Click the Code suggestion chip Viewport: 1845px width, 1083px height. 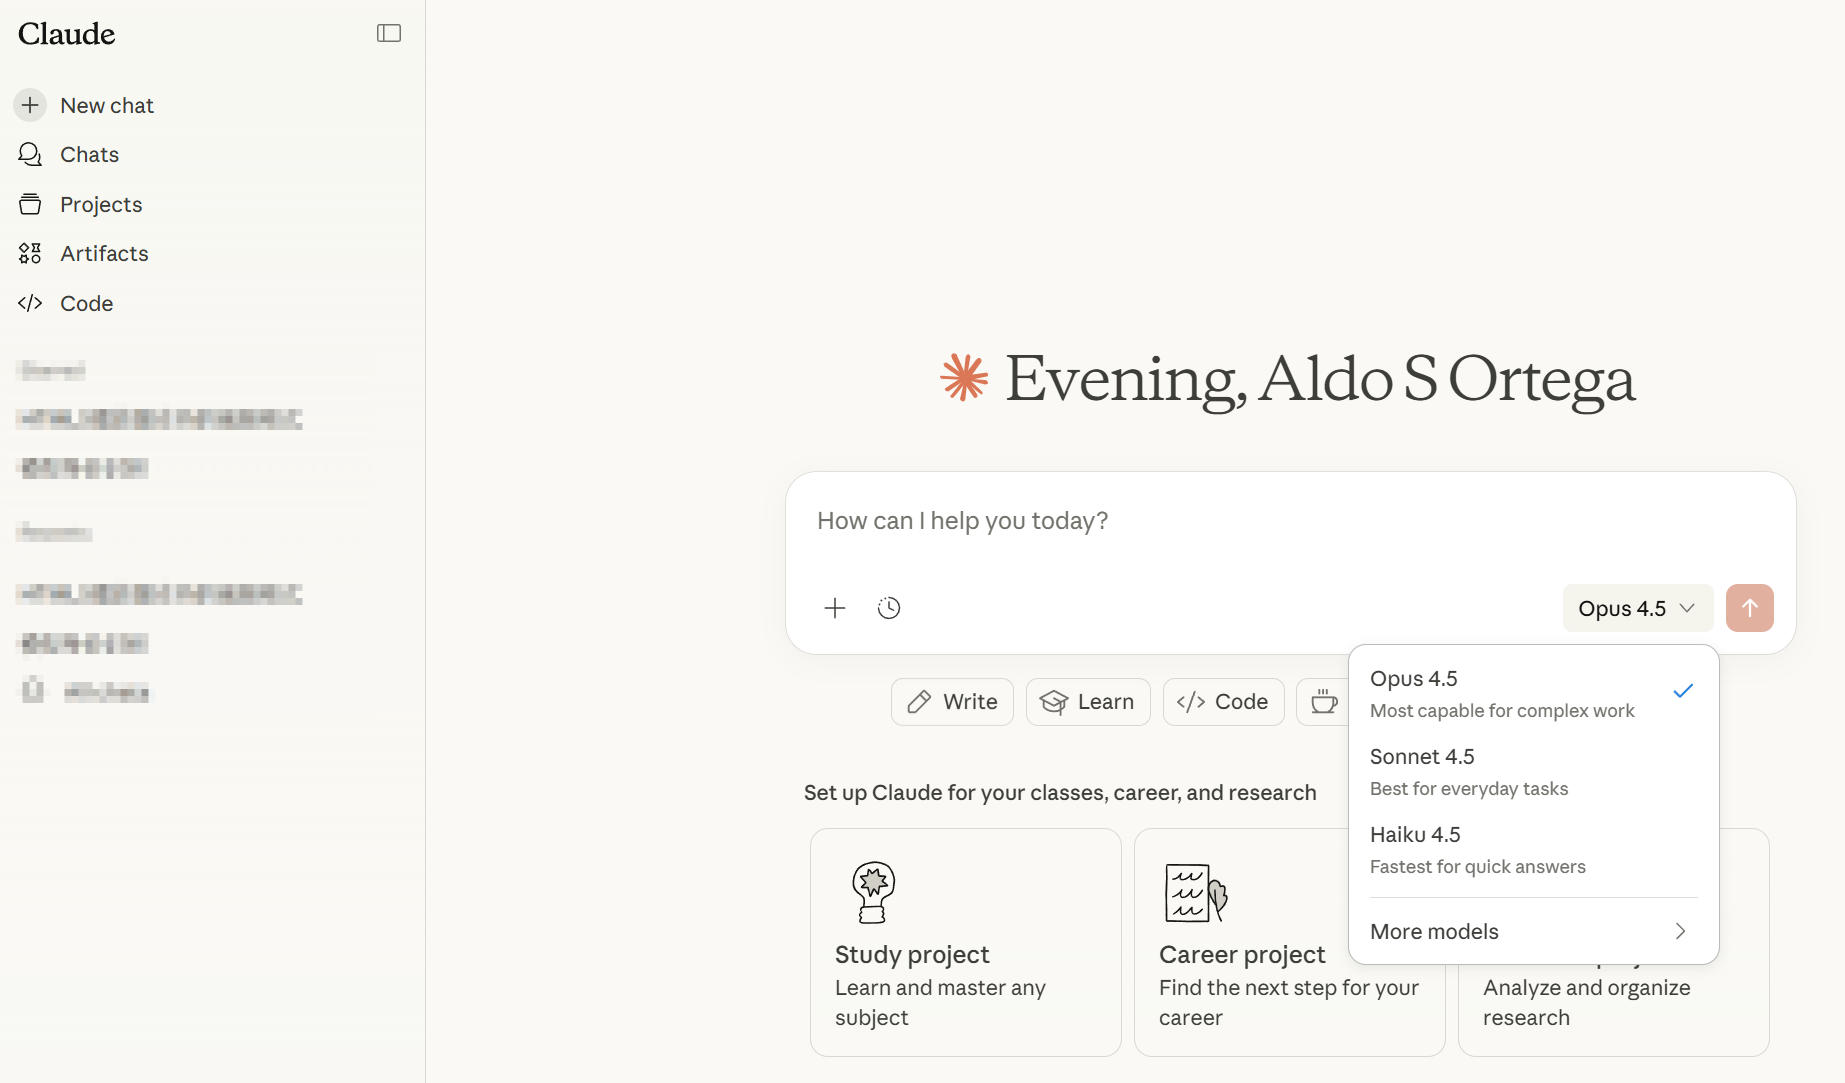(1223, 702)
